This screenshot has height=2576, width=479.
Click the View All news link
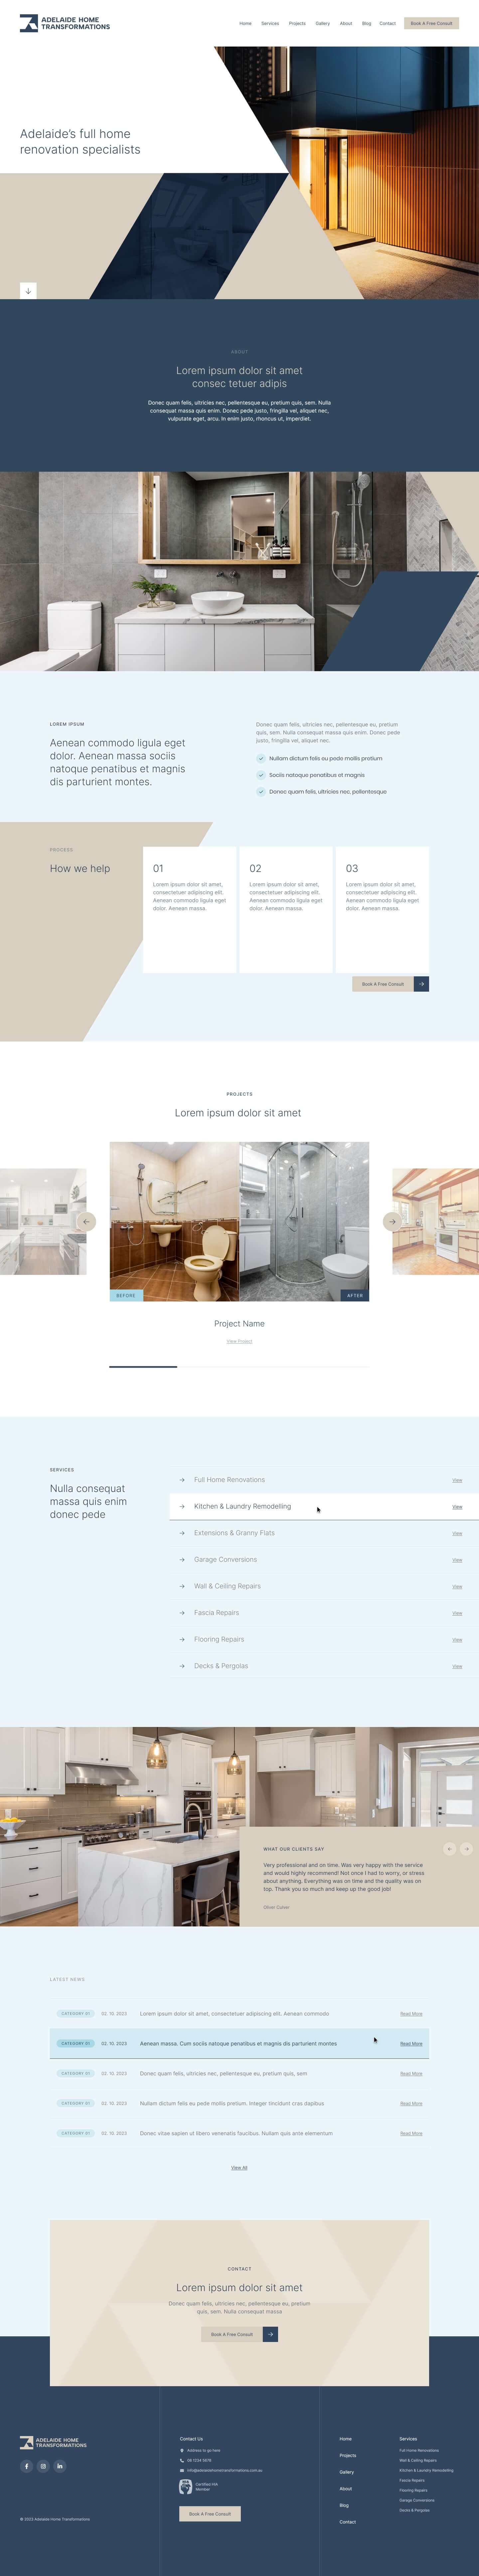[x=239, y=2168]
